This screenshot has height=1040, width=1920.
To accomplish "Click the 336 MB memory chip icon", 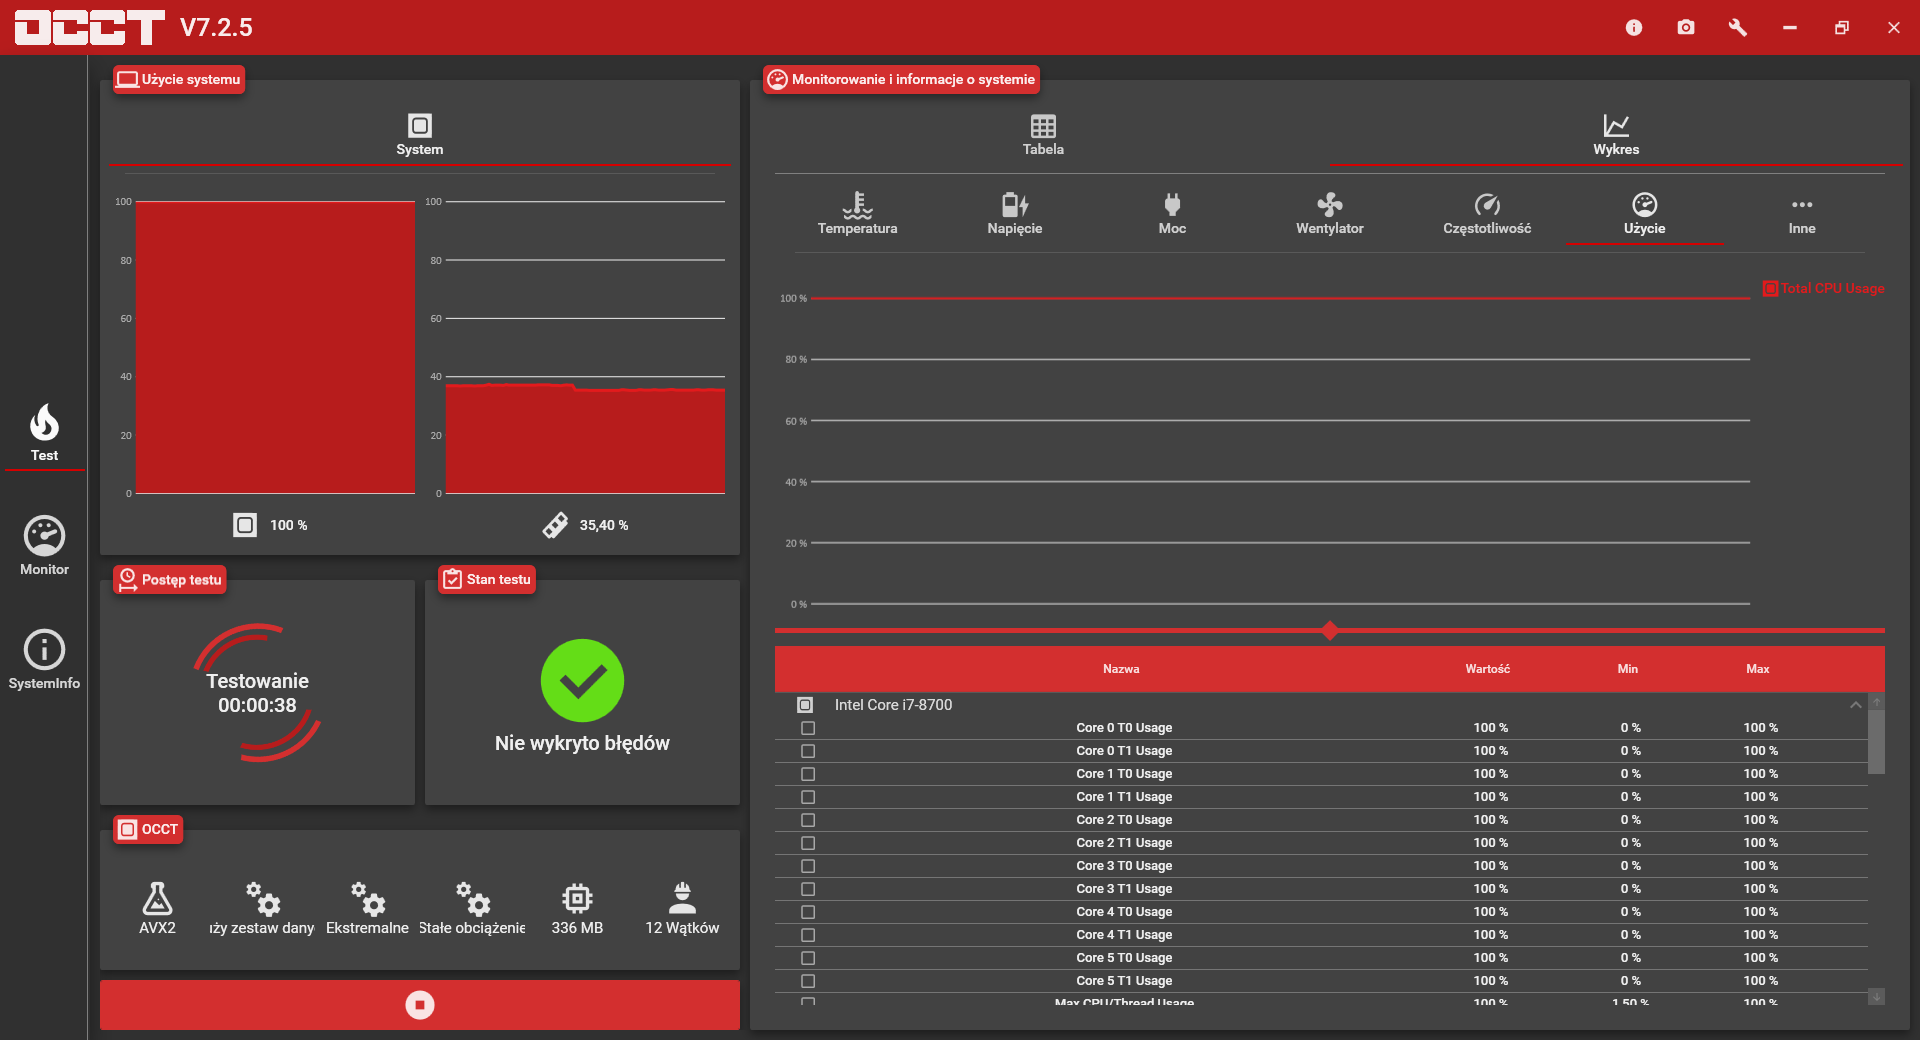I will (x=577, y=898).
